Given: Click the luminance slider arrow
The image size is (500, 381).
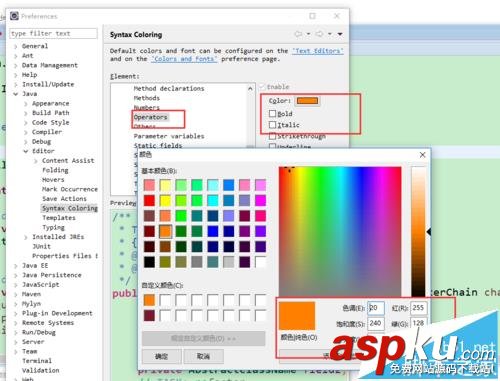Looking at the screenshot, I should click(x=429, y=231).
